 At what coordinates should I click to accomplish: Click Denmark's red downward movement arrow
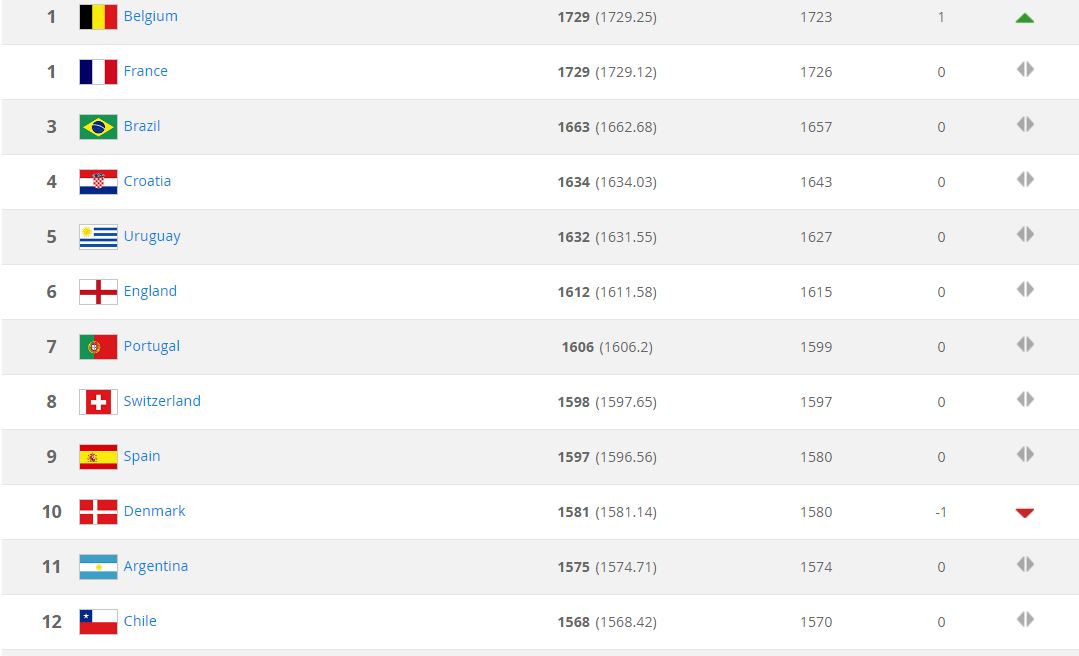1025,513
